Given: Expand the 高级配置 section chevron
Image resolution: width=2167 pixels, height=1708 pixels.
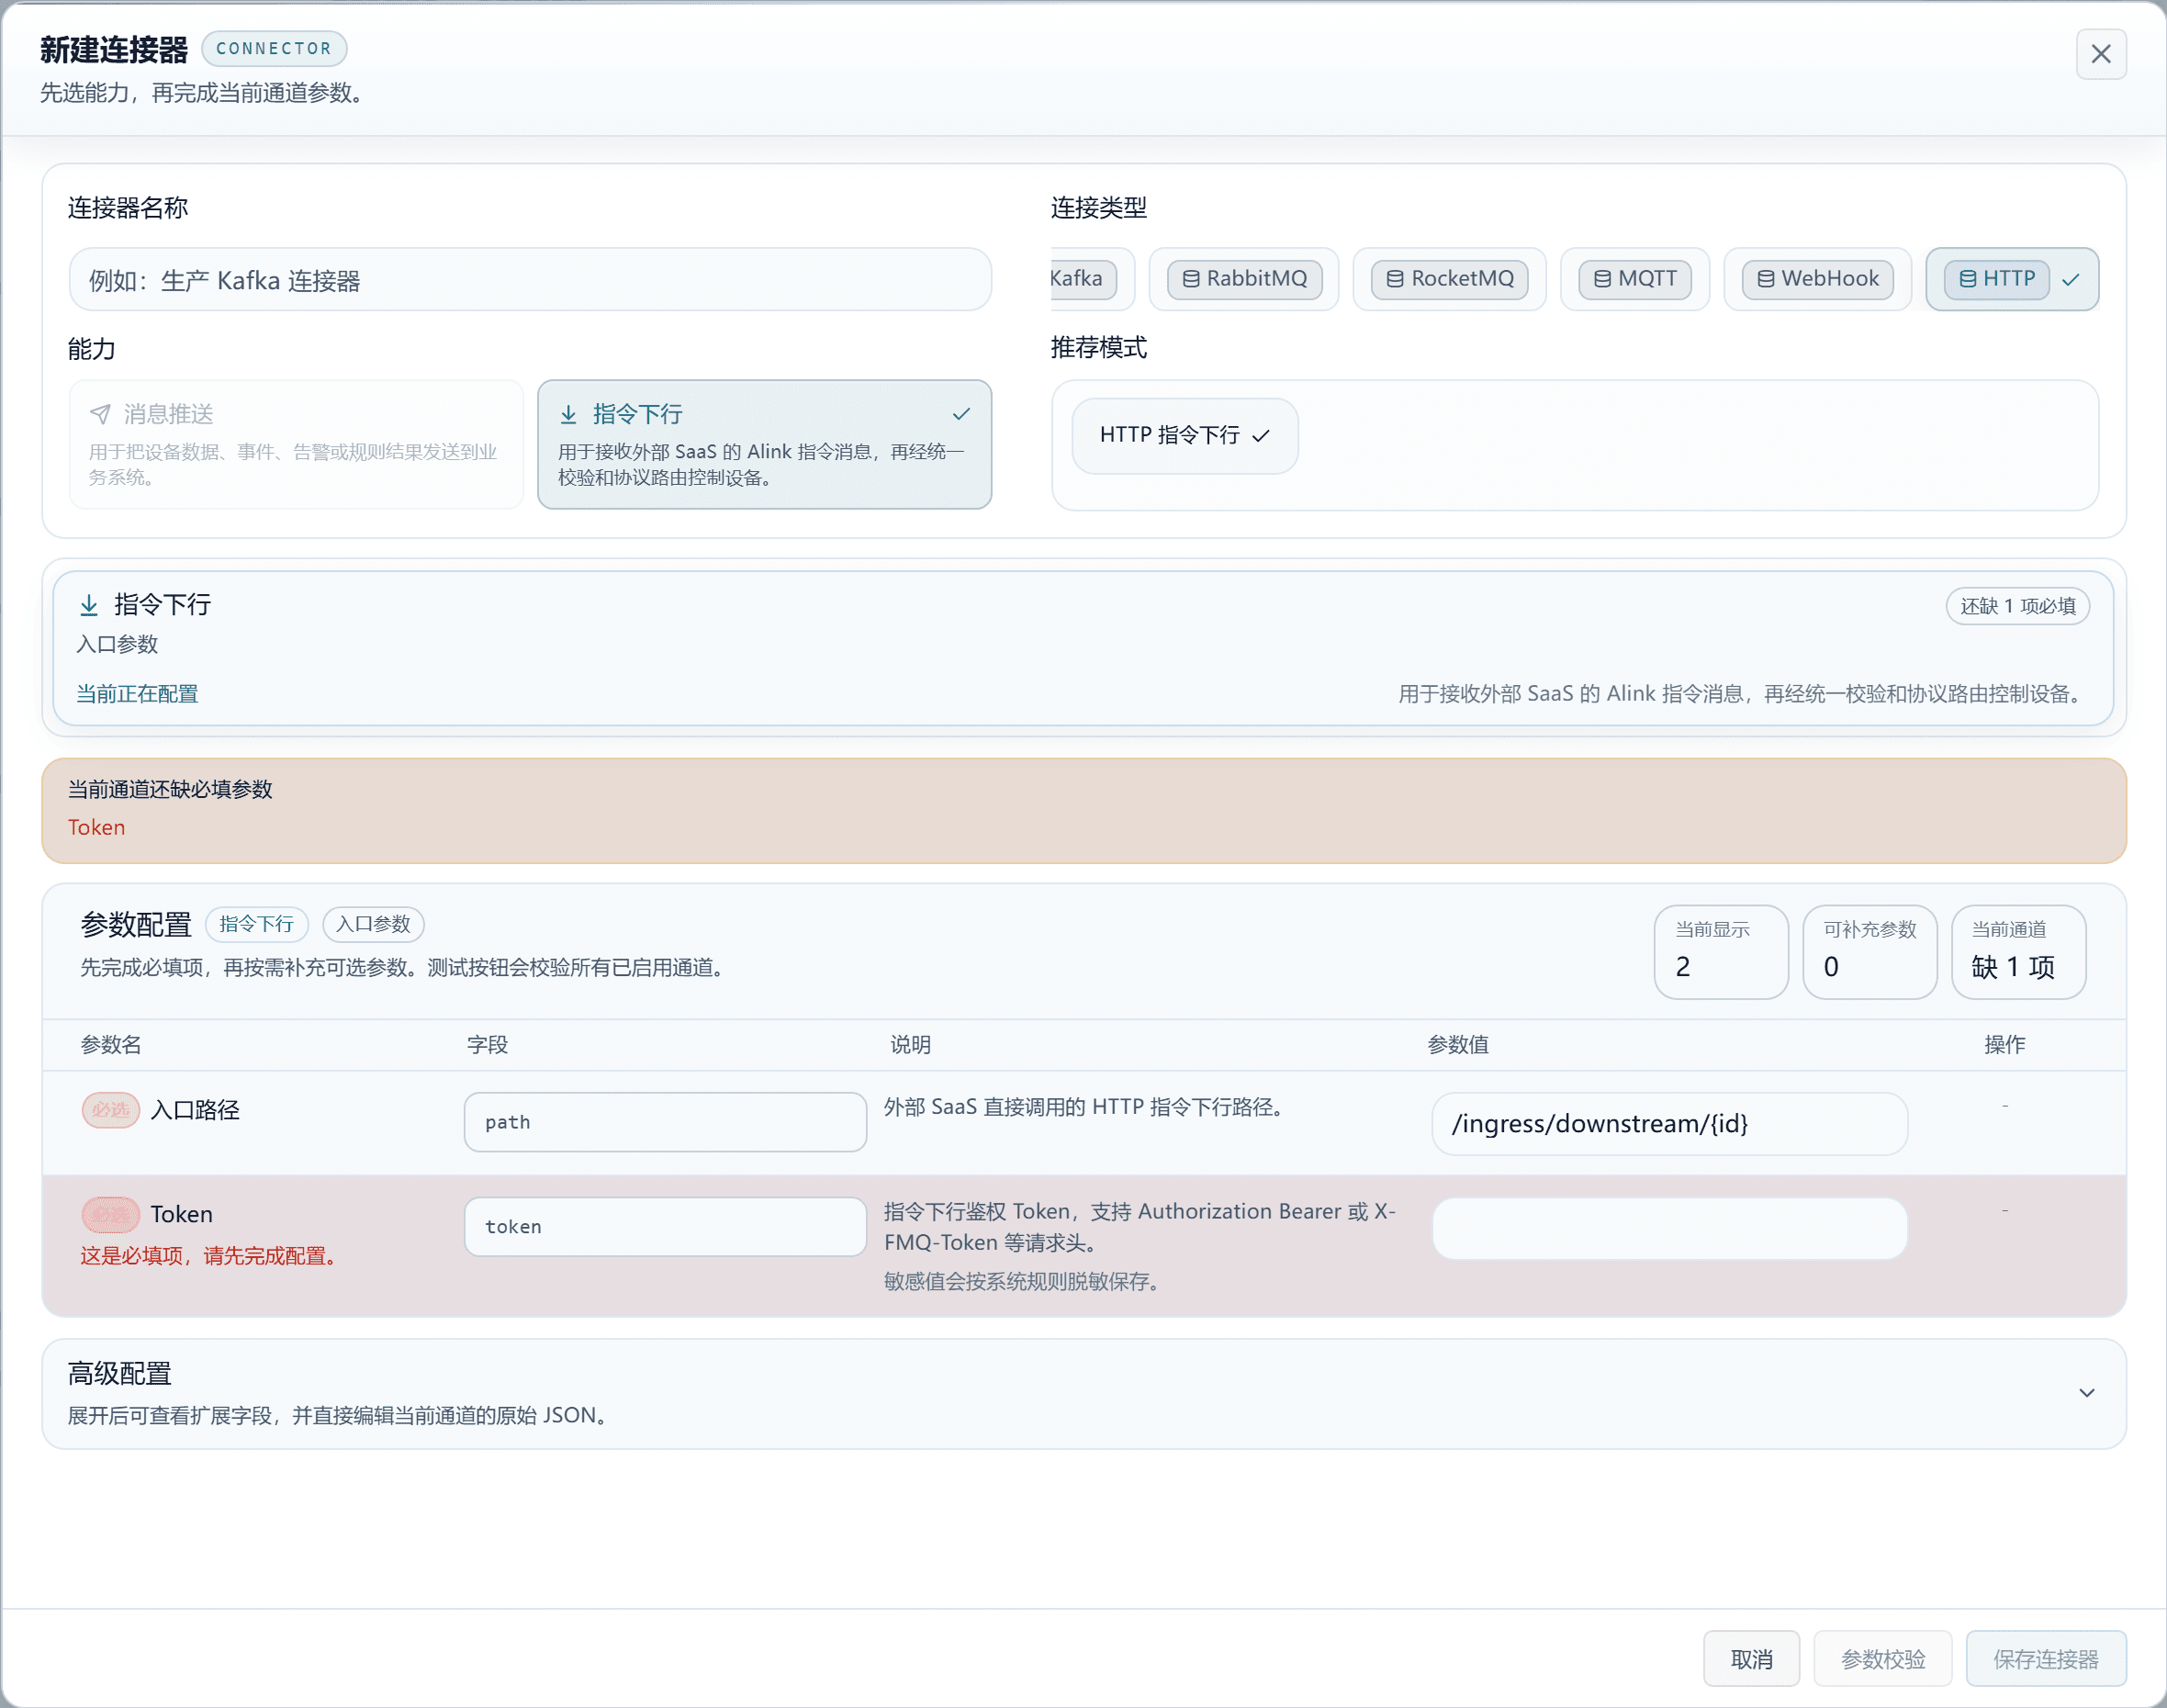Looking at the screenshot, I should coord(2087,1393).
